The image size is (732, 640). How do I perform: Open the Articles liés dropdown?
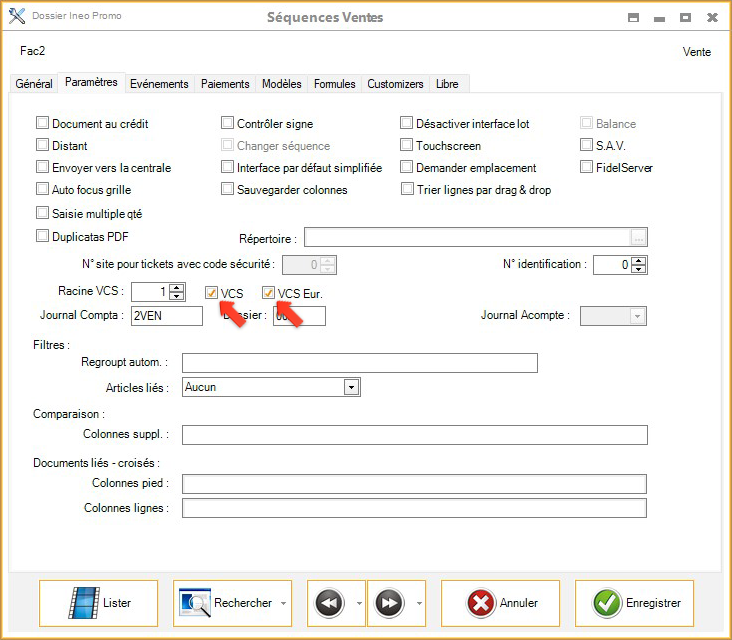(351, 387)
